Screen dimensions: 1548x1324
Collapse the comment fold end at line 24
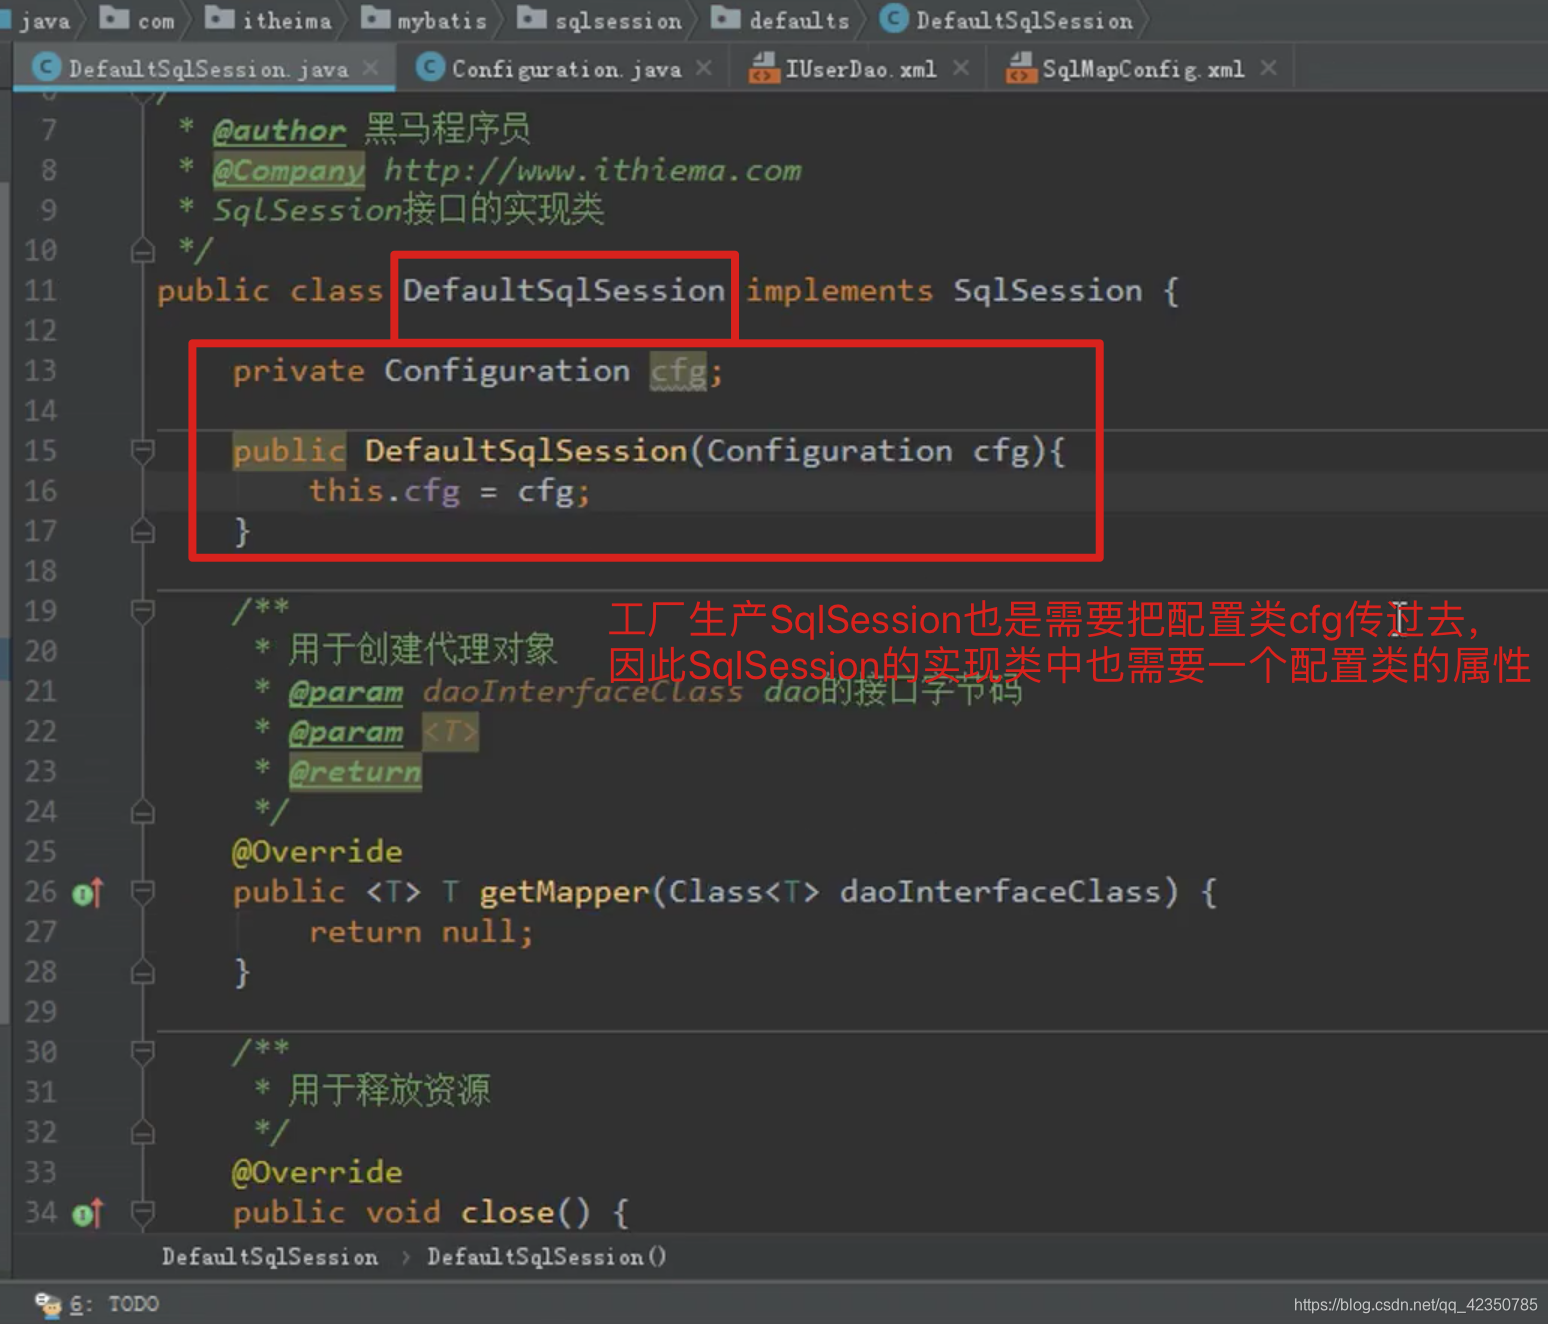click(x=143, y=812)
